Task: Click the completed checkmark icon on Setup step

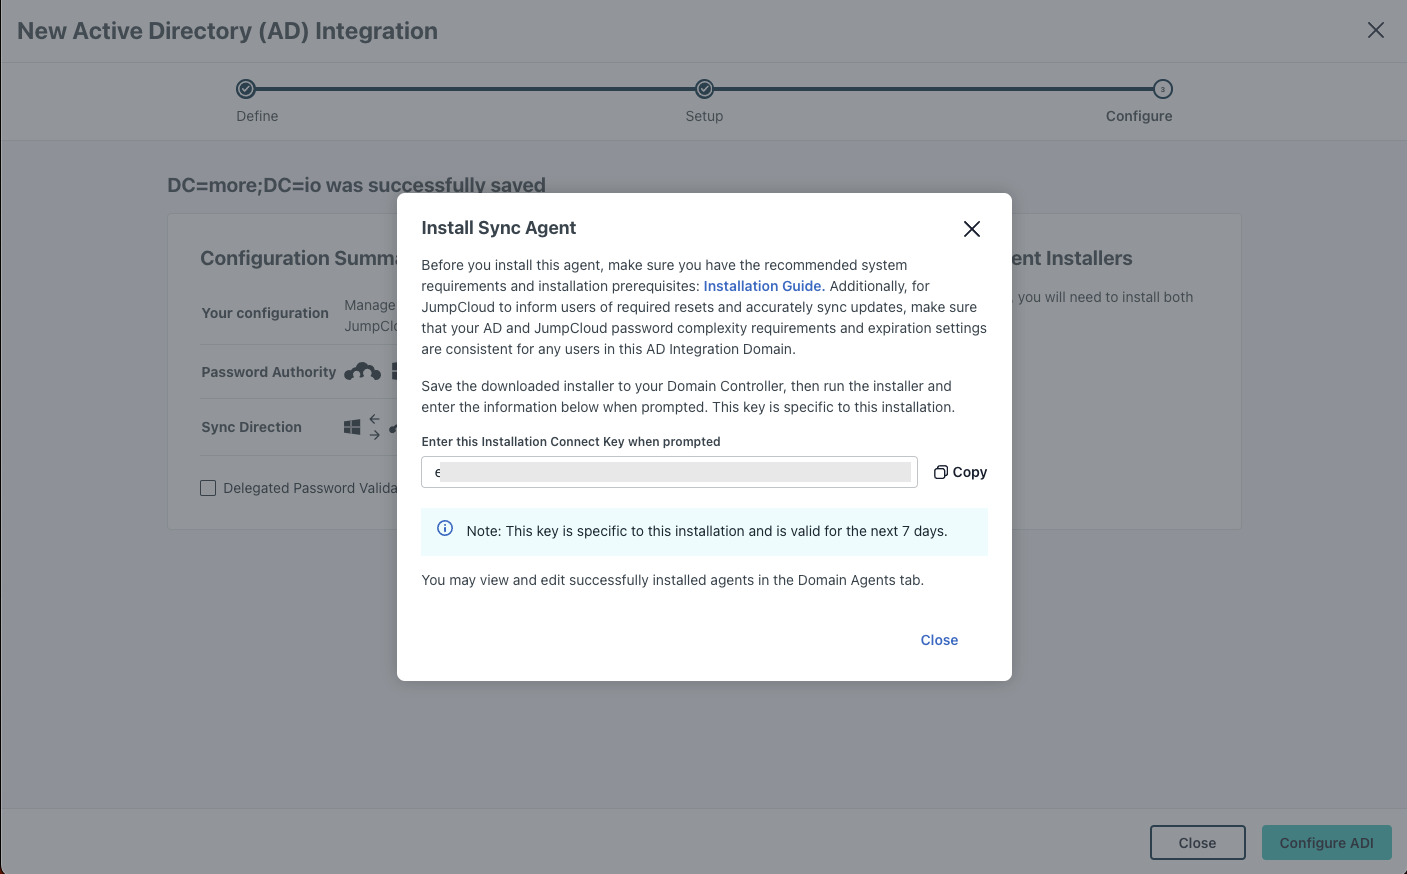Action: point(703,89)
